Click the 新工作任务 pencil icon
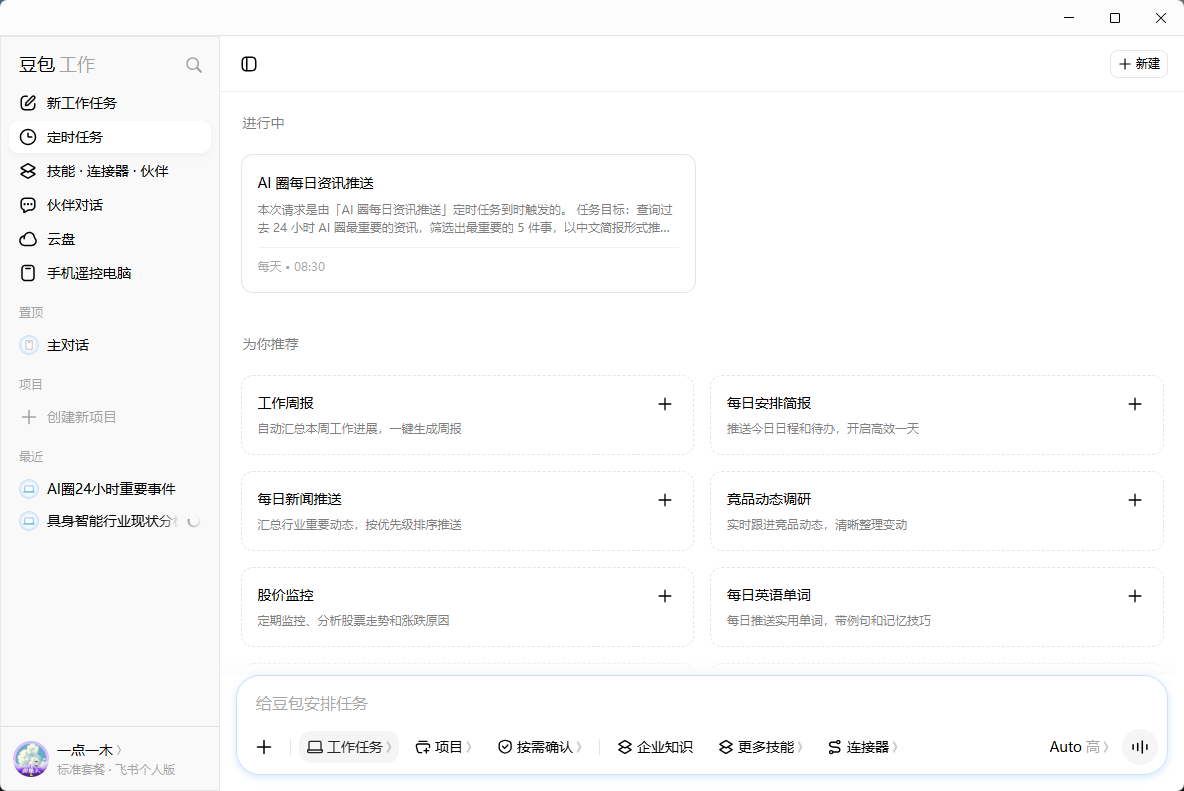Screen dimensions: 1184x791 (28, 103)
